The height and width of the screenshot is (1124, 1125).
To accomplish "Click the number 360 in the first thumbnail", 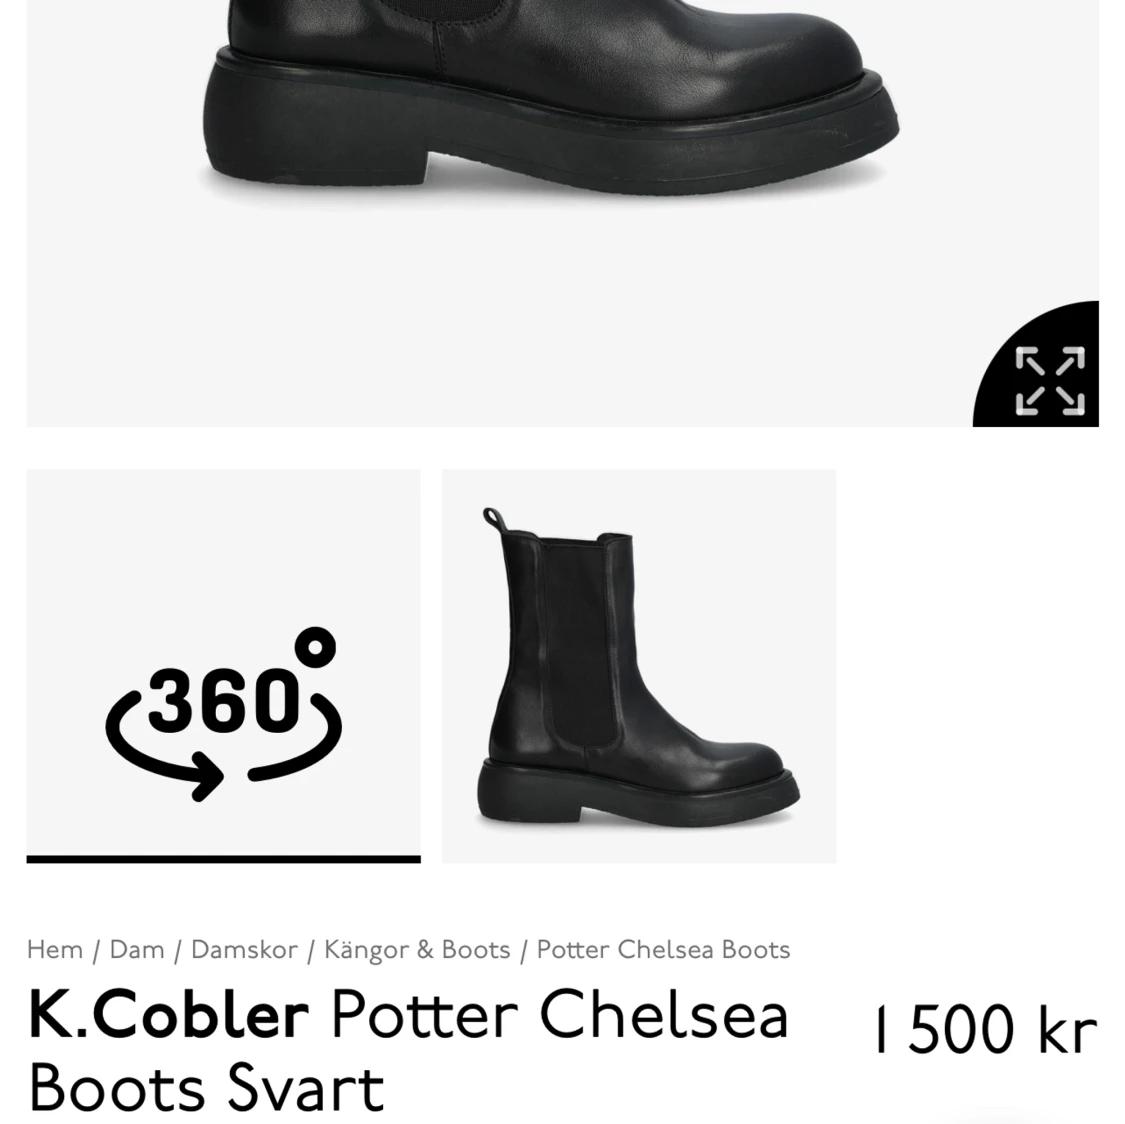I will [x=224, y=700].
